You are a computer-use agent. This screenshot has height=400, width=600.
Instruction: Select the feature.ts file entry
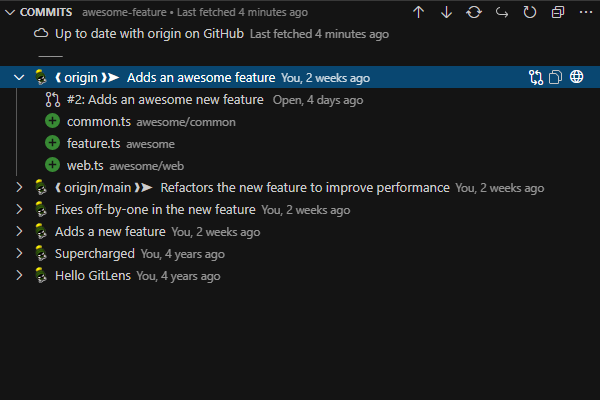(93, 143)
